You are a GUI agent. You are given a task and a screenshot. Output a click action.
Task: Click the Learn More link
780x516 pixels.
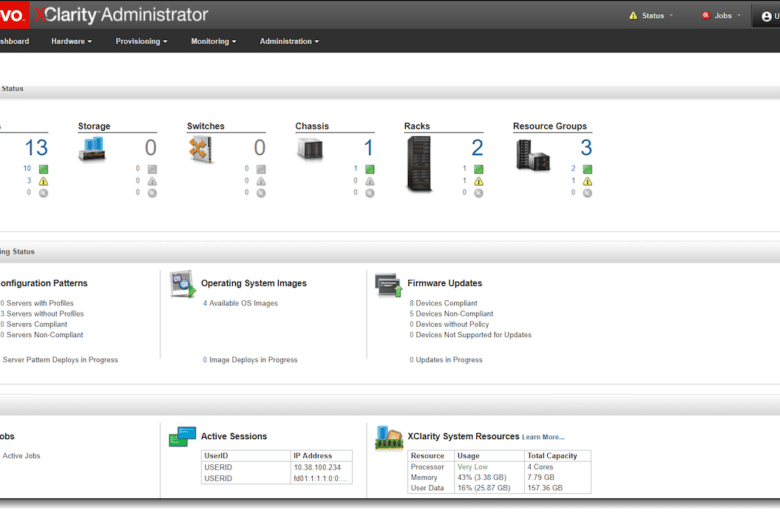[x=543, y=437]
